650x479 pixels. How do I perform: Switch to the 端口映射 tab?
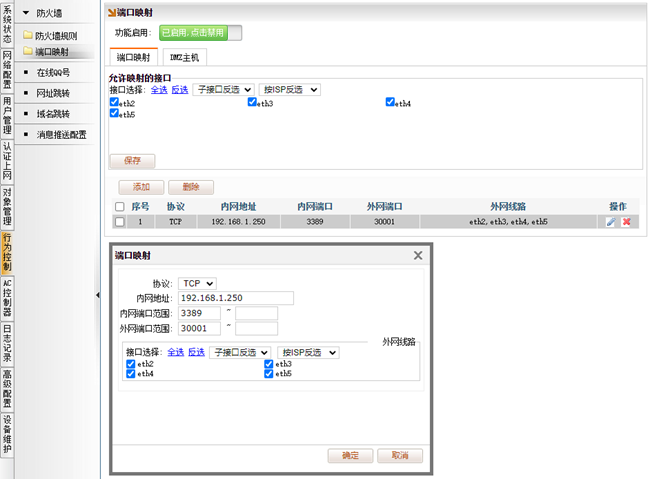point(133,57)
